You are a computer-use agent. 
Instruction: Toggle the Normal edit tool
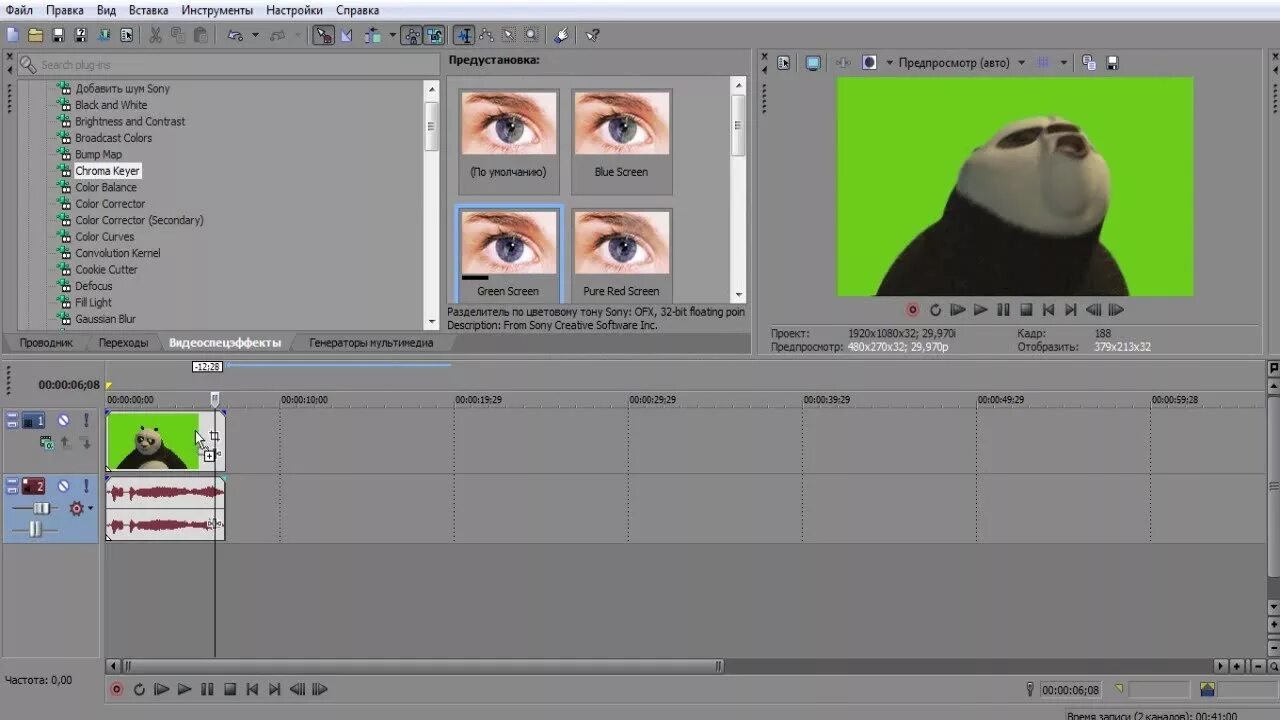coord(464,35)
